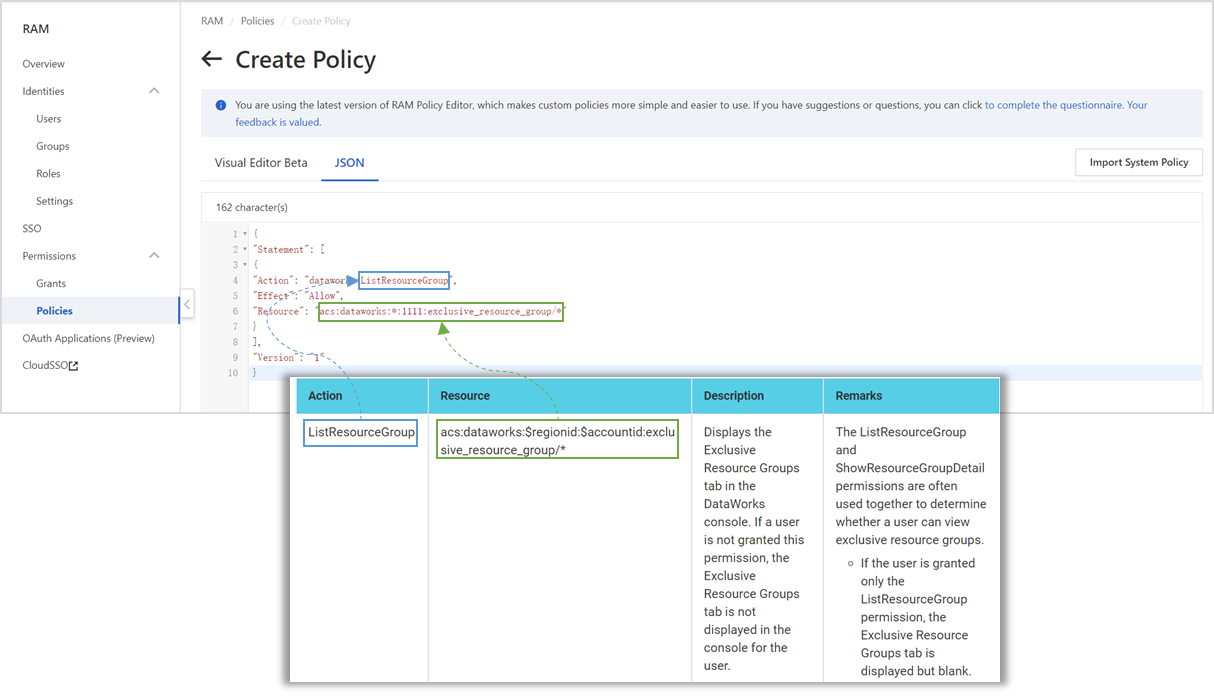Fold the Statement array at line 2
This screenshot has width=1214, height=696.
(x=244, y=249)
